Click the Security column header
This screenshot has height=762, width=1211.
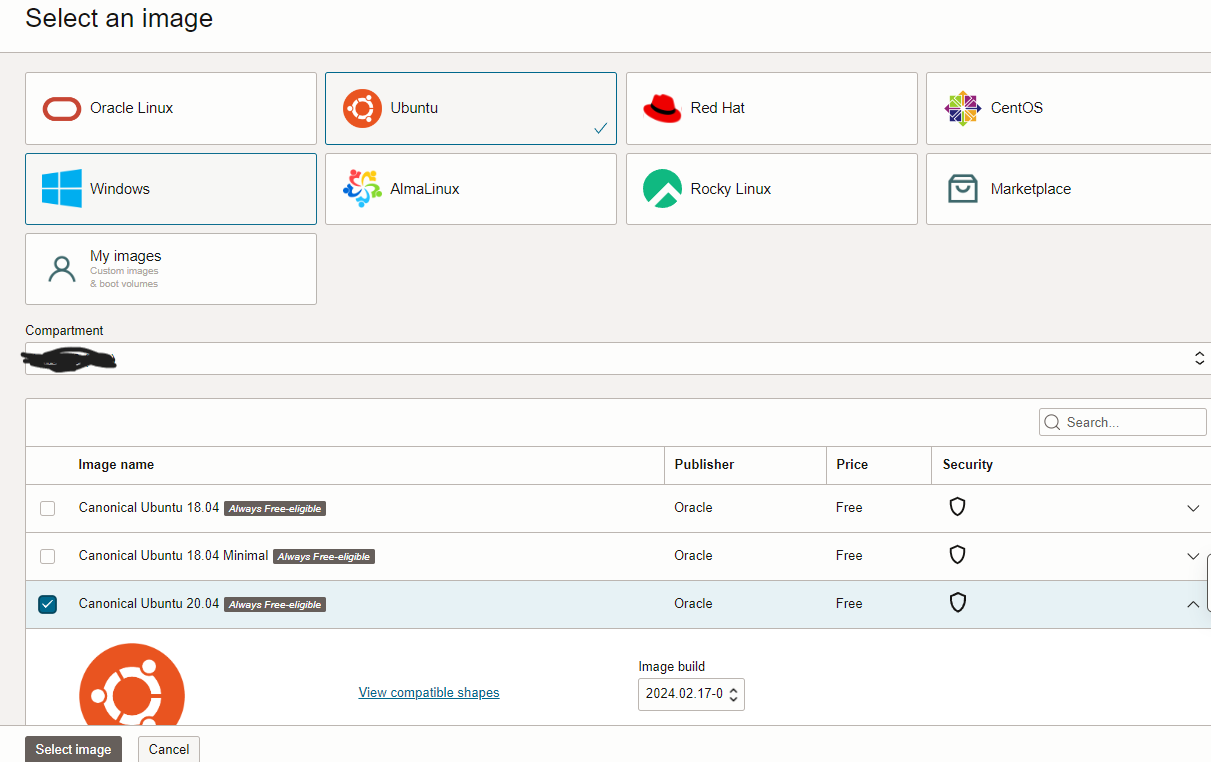coord(967,464)
